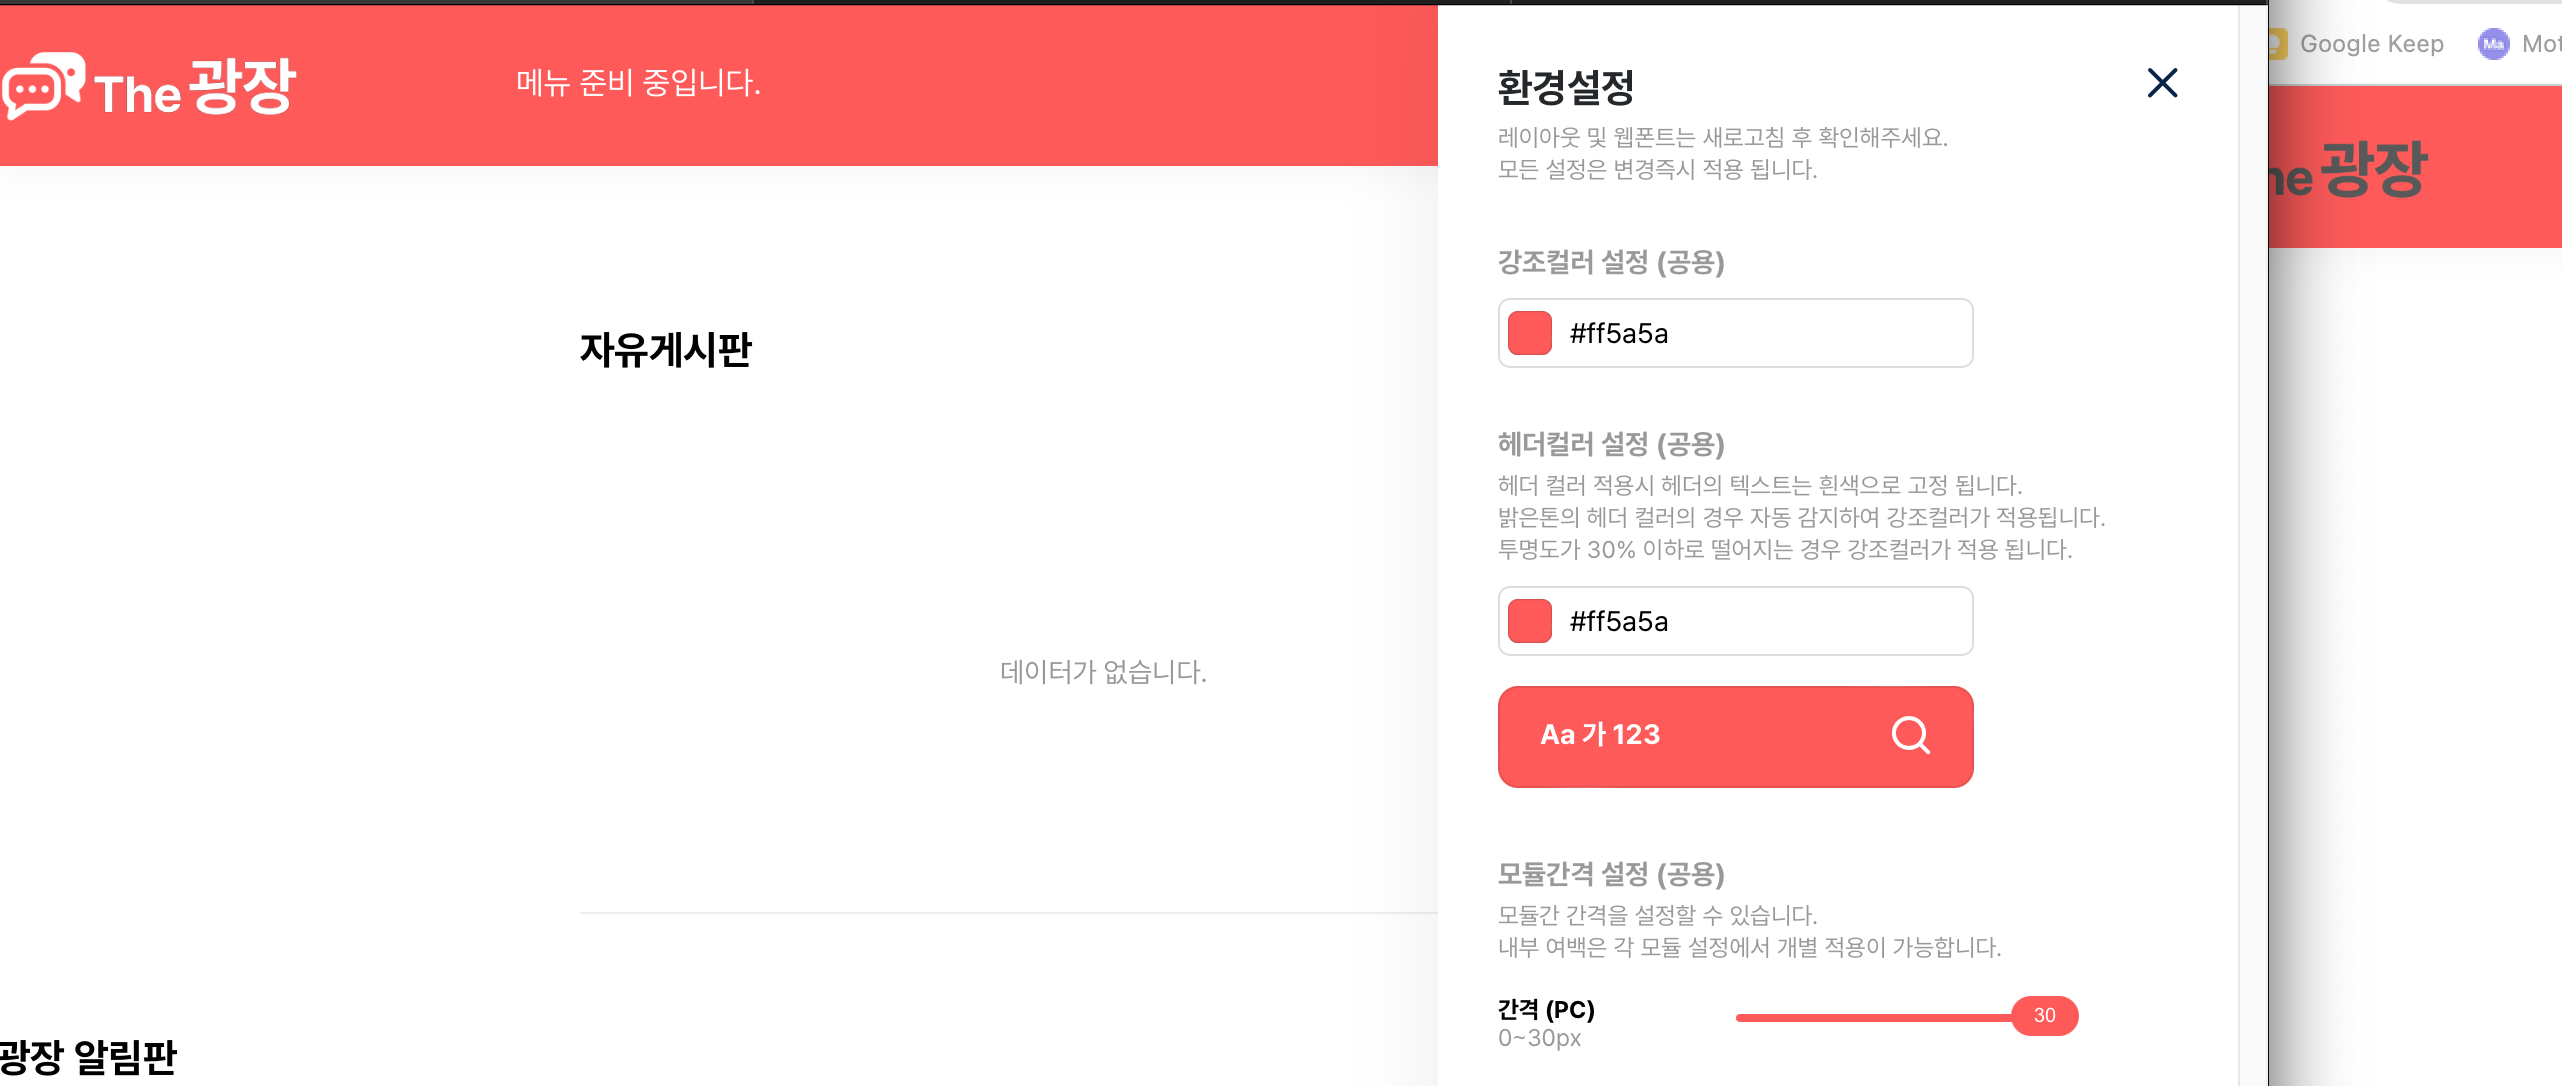Click the 환경설정 panel title
2562x1086 pixels.
tap(1565, 87)
